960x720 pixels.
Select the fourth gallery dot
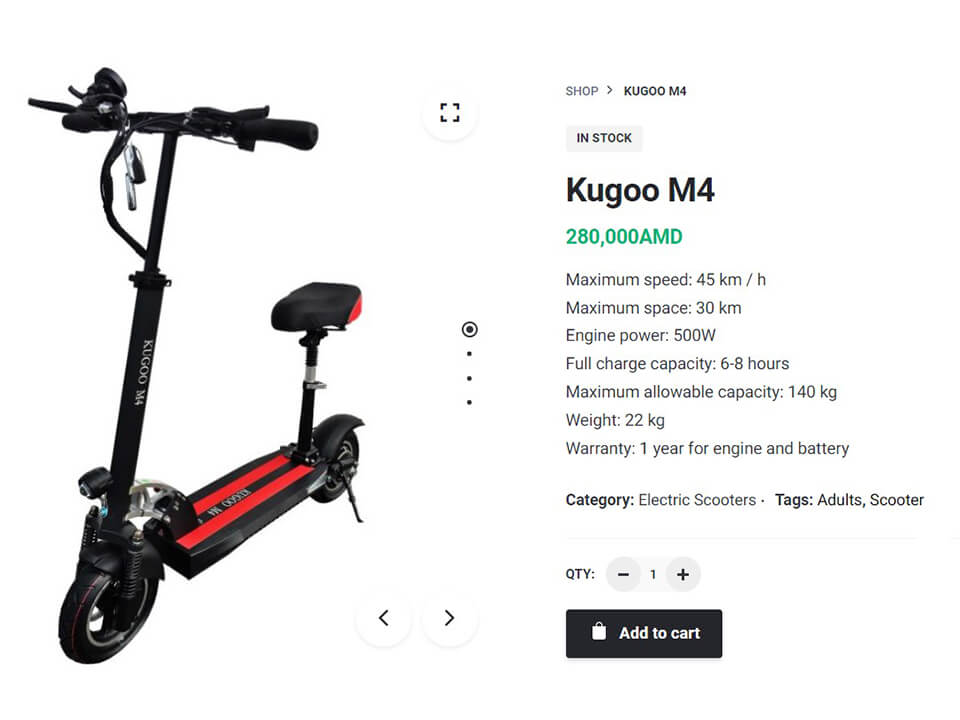(470, 402)
